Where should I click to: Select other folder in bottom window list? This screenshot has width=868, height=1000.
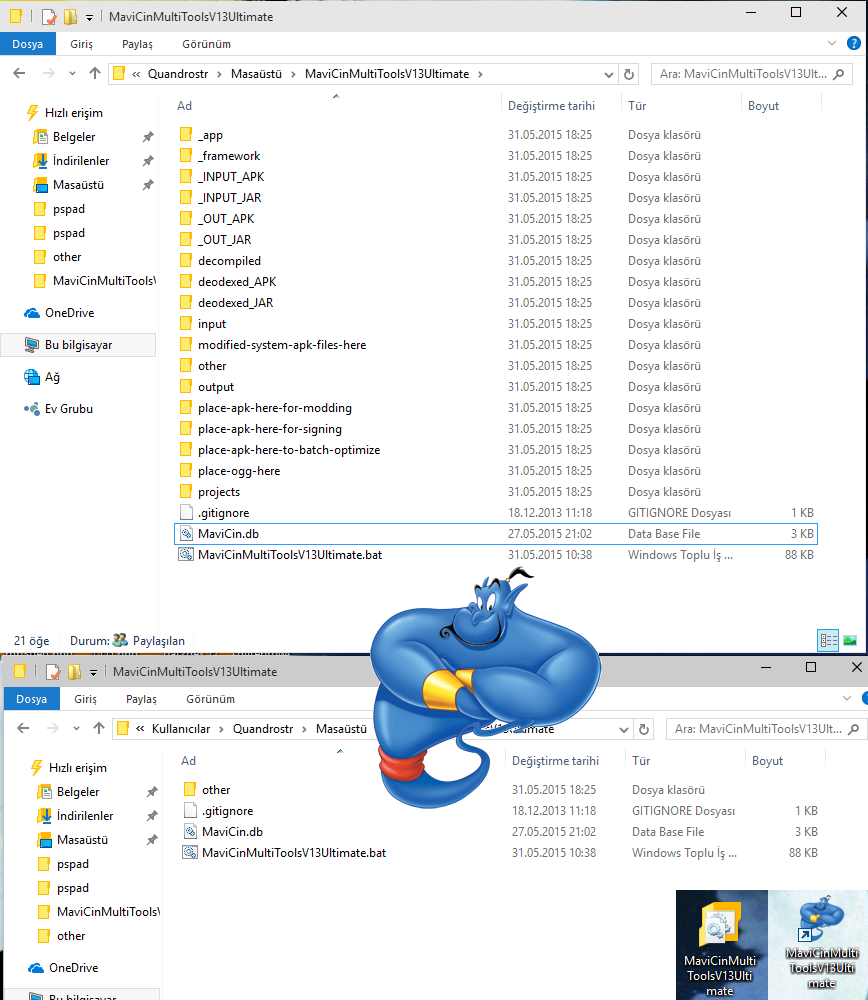click(x=216, y=790)
